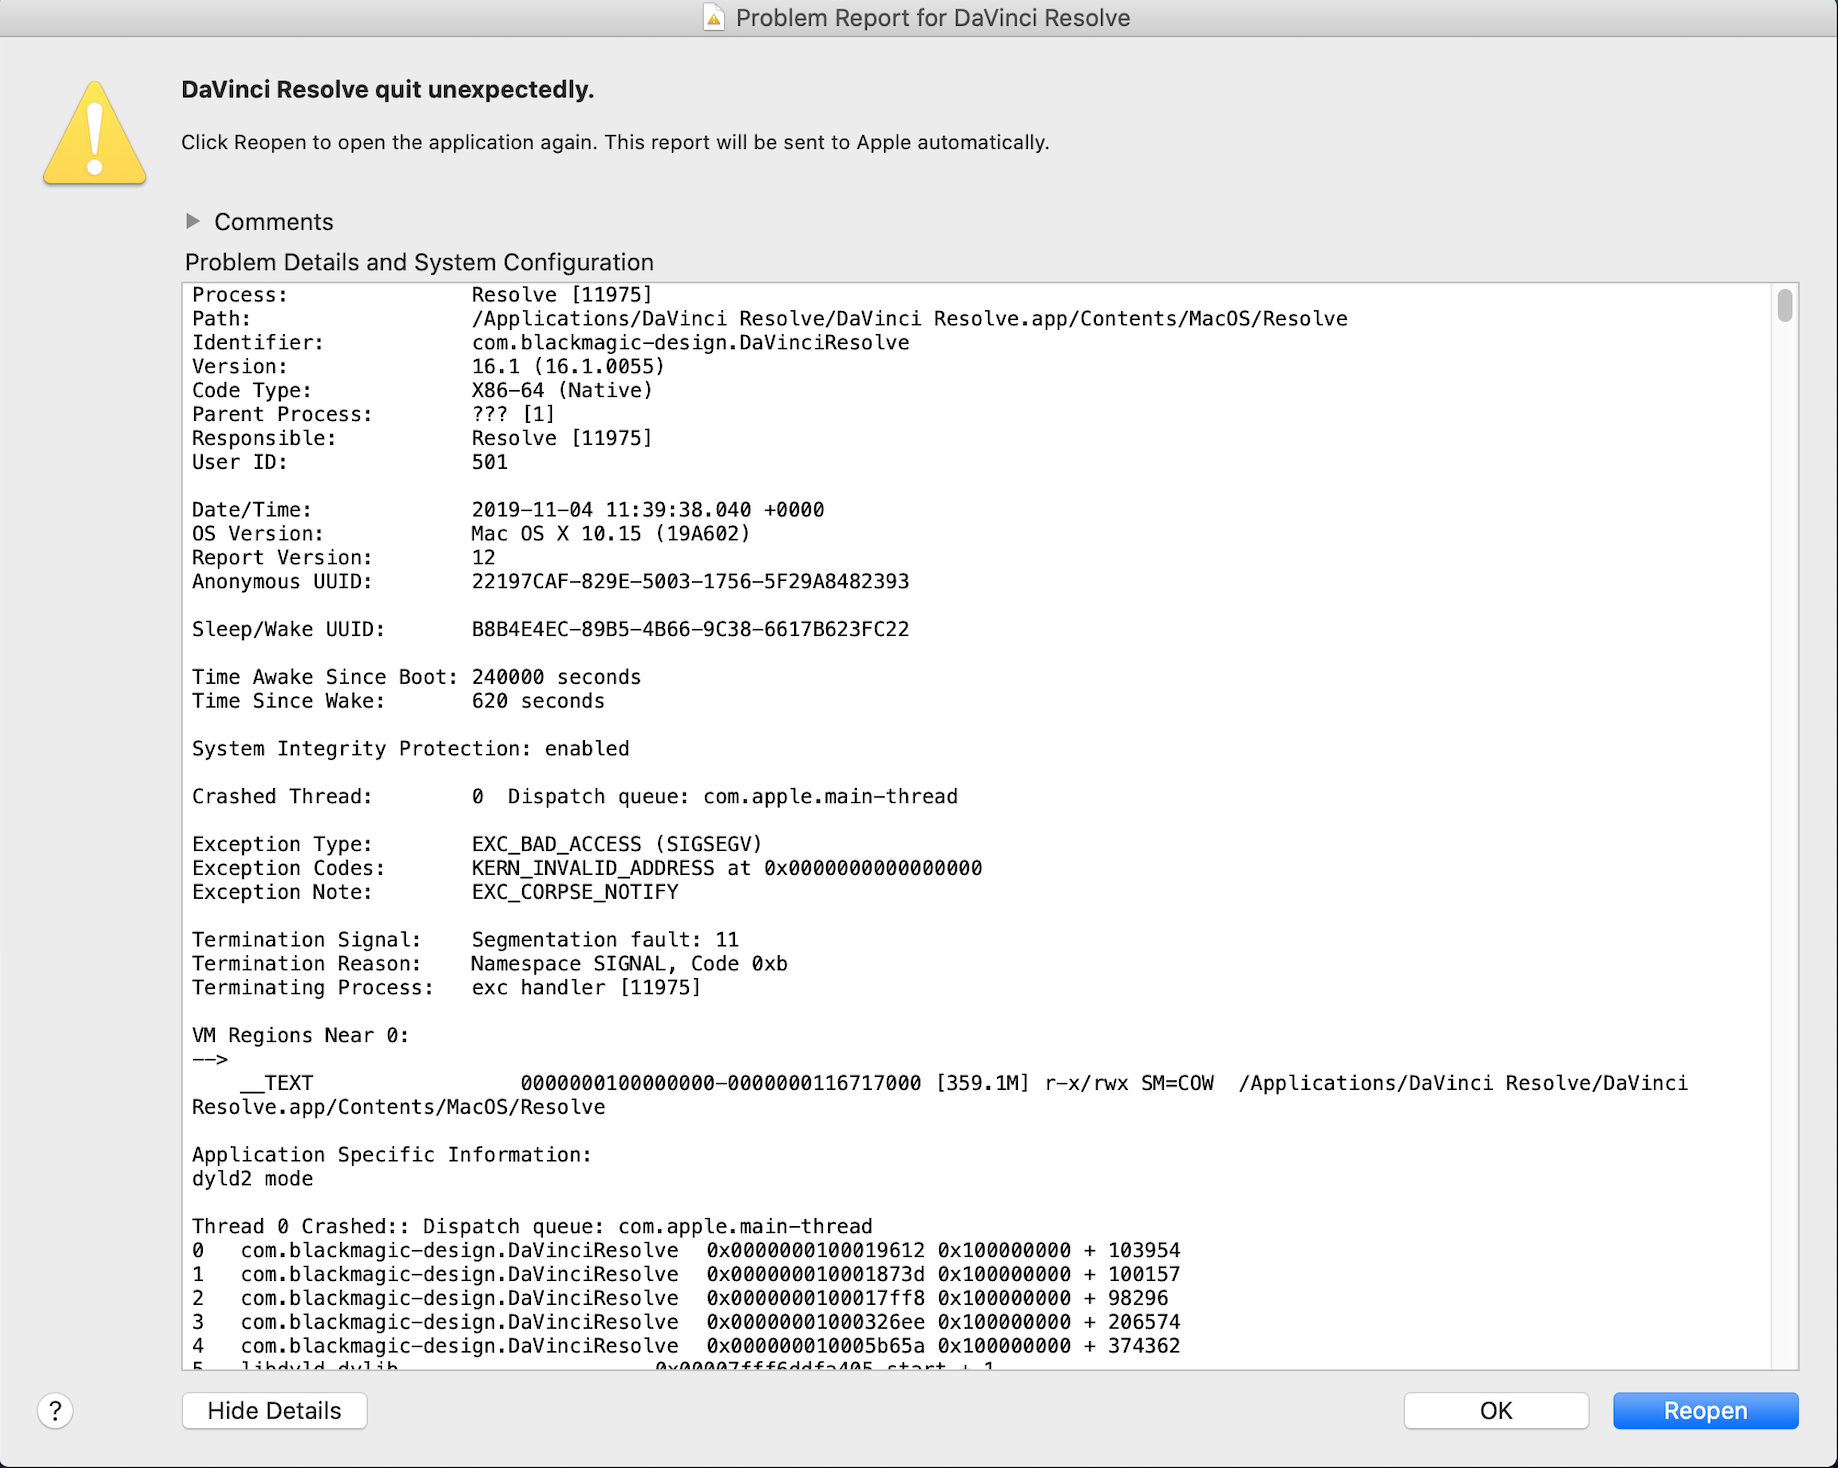
Task: Click the document icon in the title bar
Action: point(714,18)
